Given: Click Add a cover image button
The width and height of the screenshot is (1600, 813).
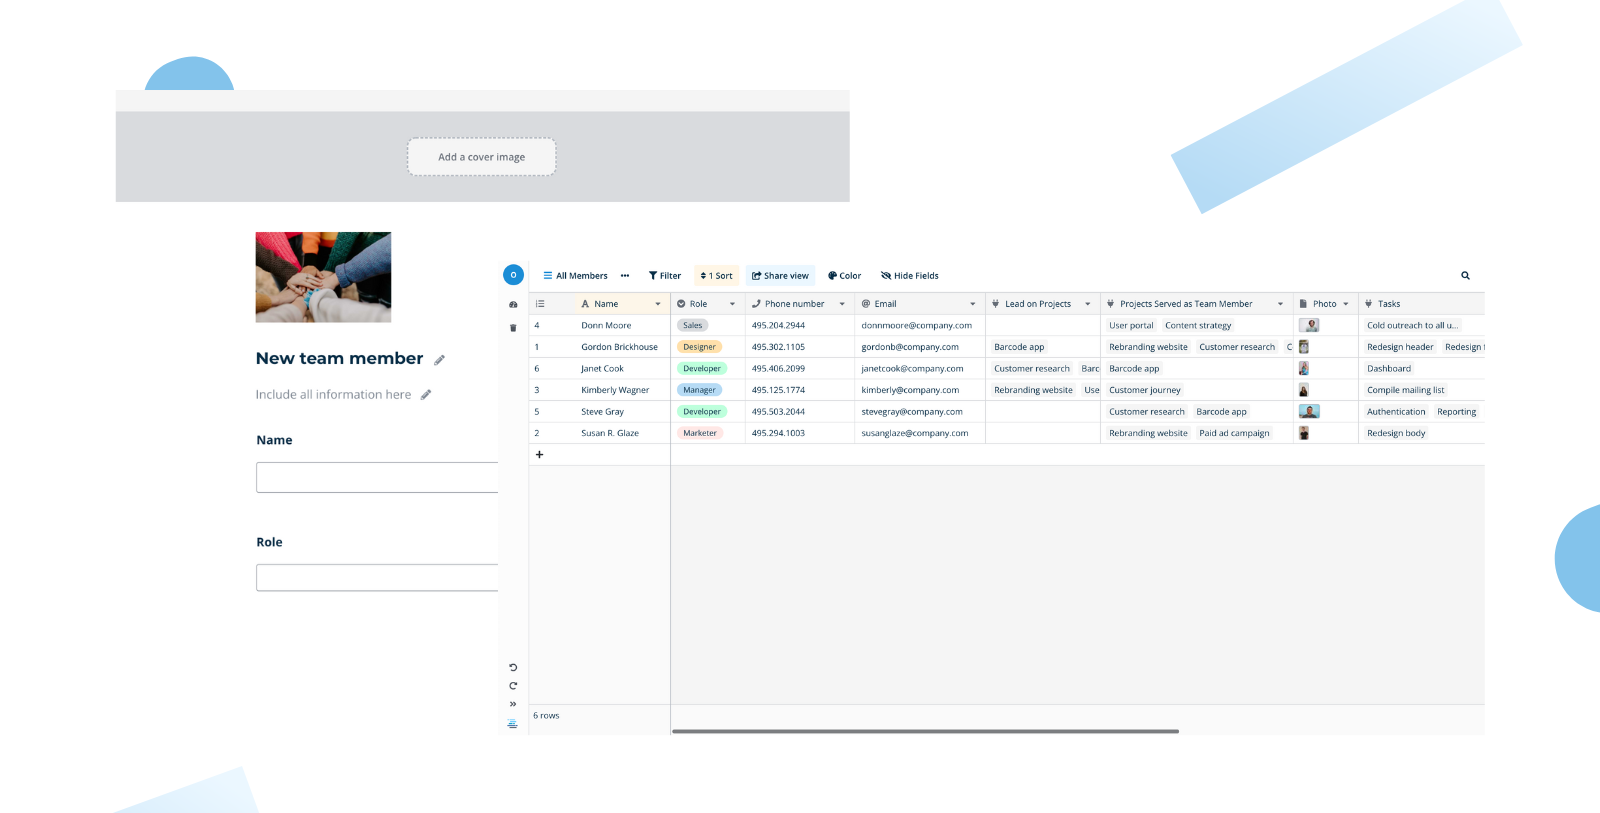Looking at the screenshot, I should pyautogui.click(x=481, y=157).
